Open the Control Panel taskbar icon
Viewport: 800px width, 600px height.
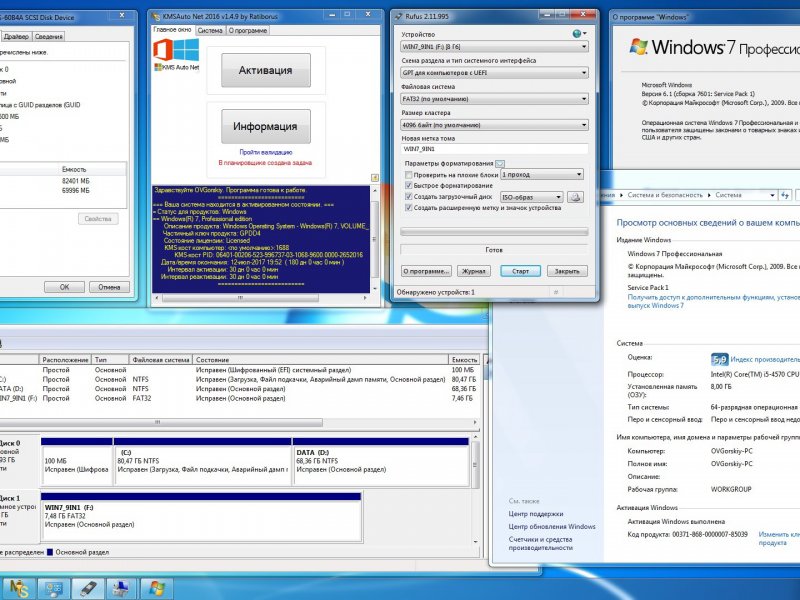[53, 588]
